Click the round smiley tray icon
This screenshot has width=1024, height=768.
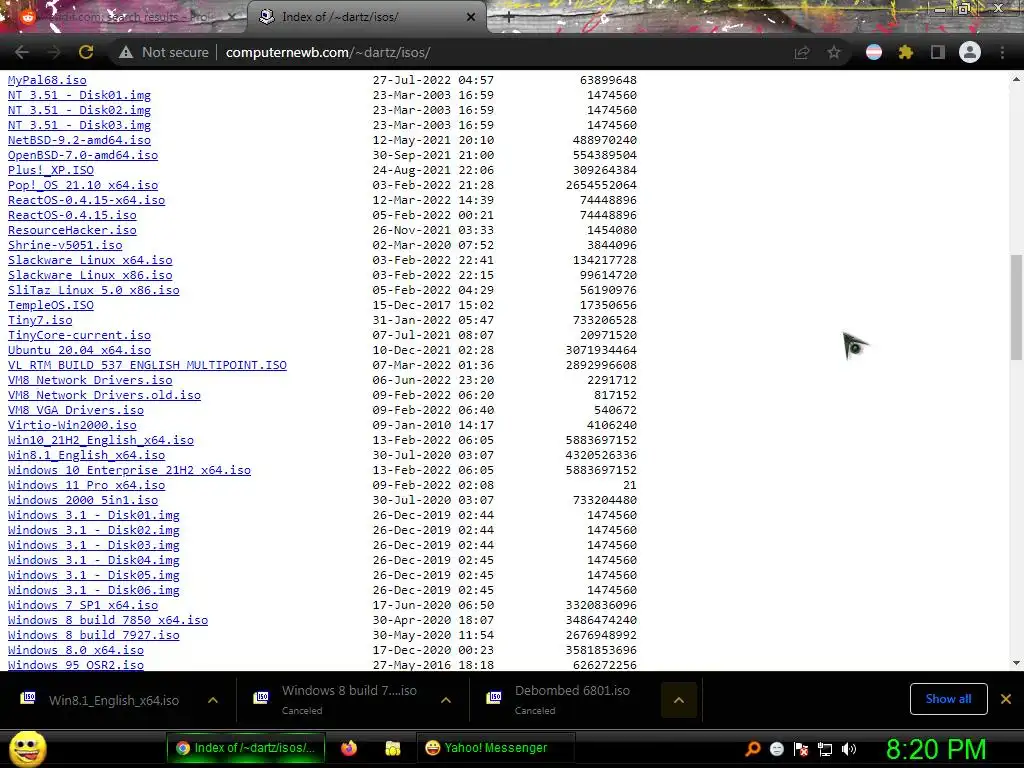[776, 749]
